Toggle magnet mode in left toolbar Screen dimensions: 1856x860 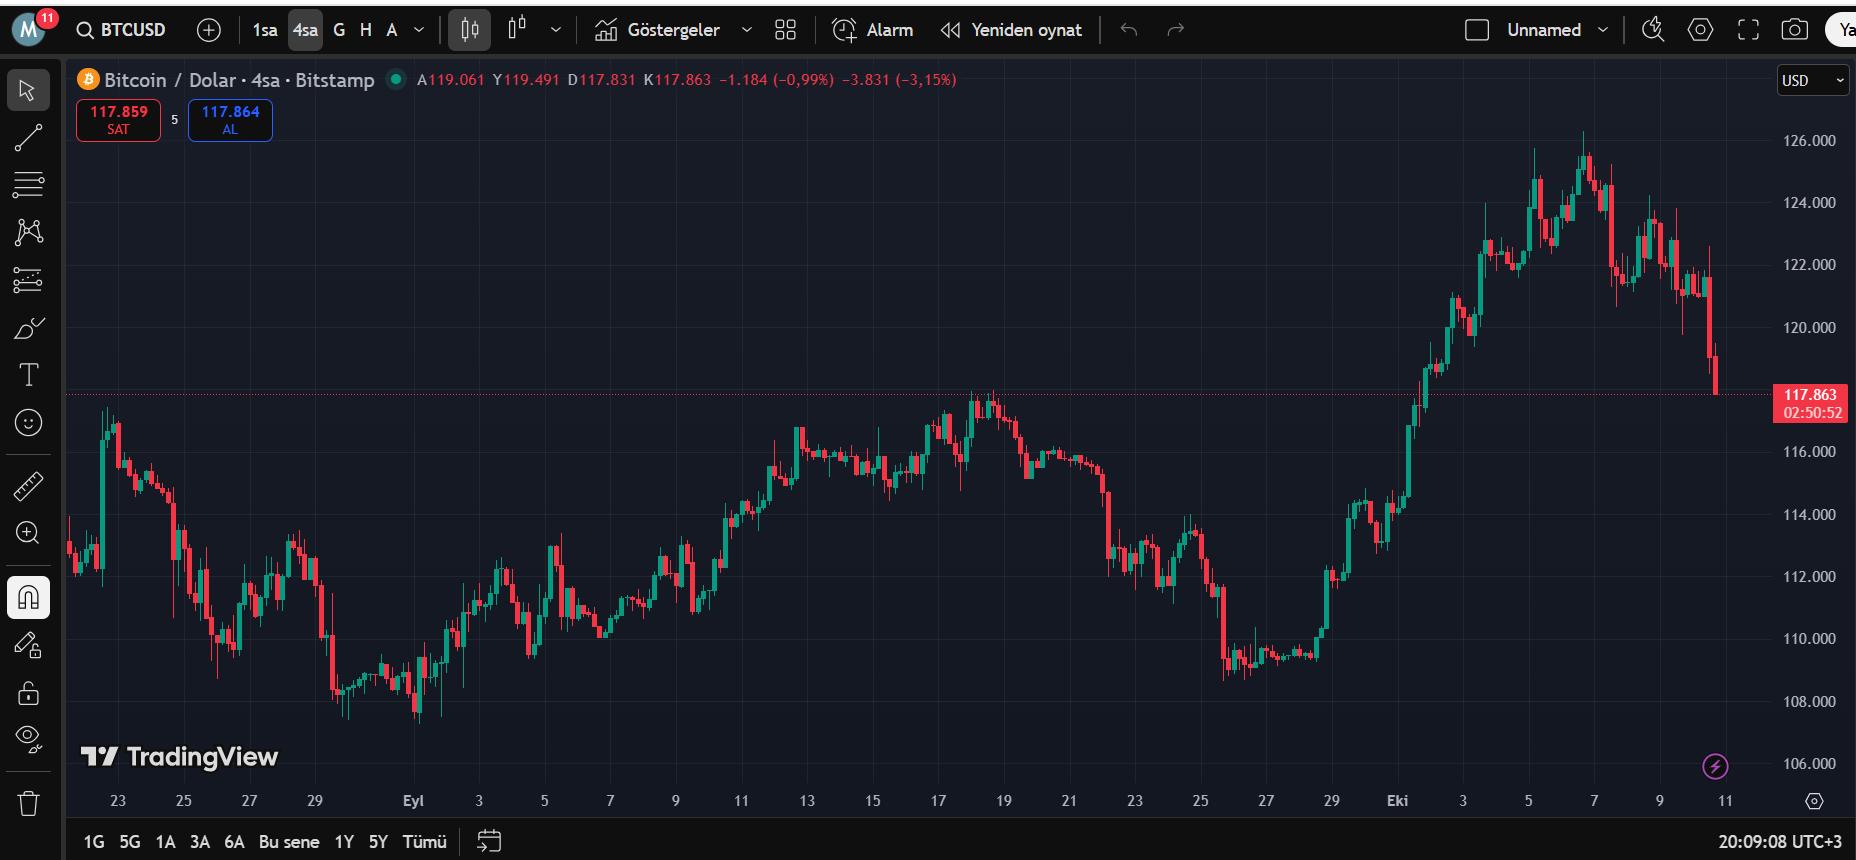28,598
